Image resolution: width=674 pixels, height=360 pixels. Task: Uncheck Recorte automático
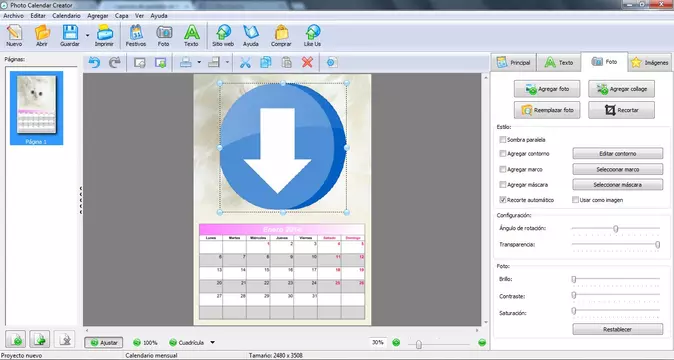pos(502,200)
